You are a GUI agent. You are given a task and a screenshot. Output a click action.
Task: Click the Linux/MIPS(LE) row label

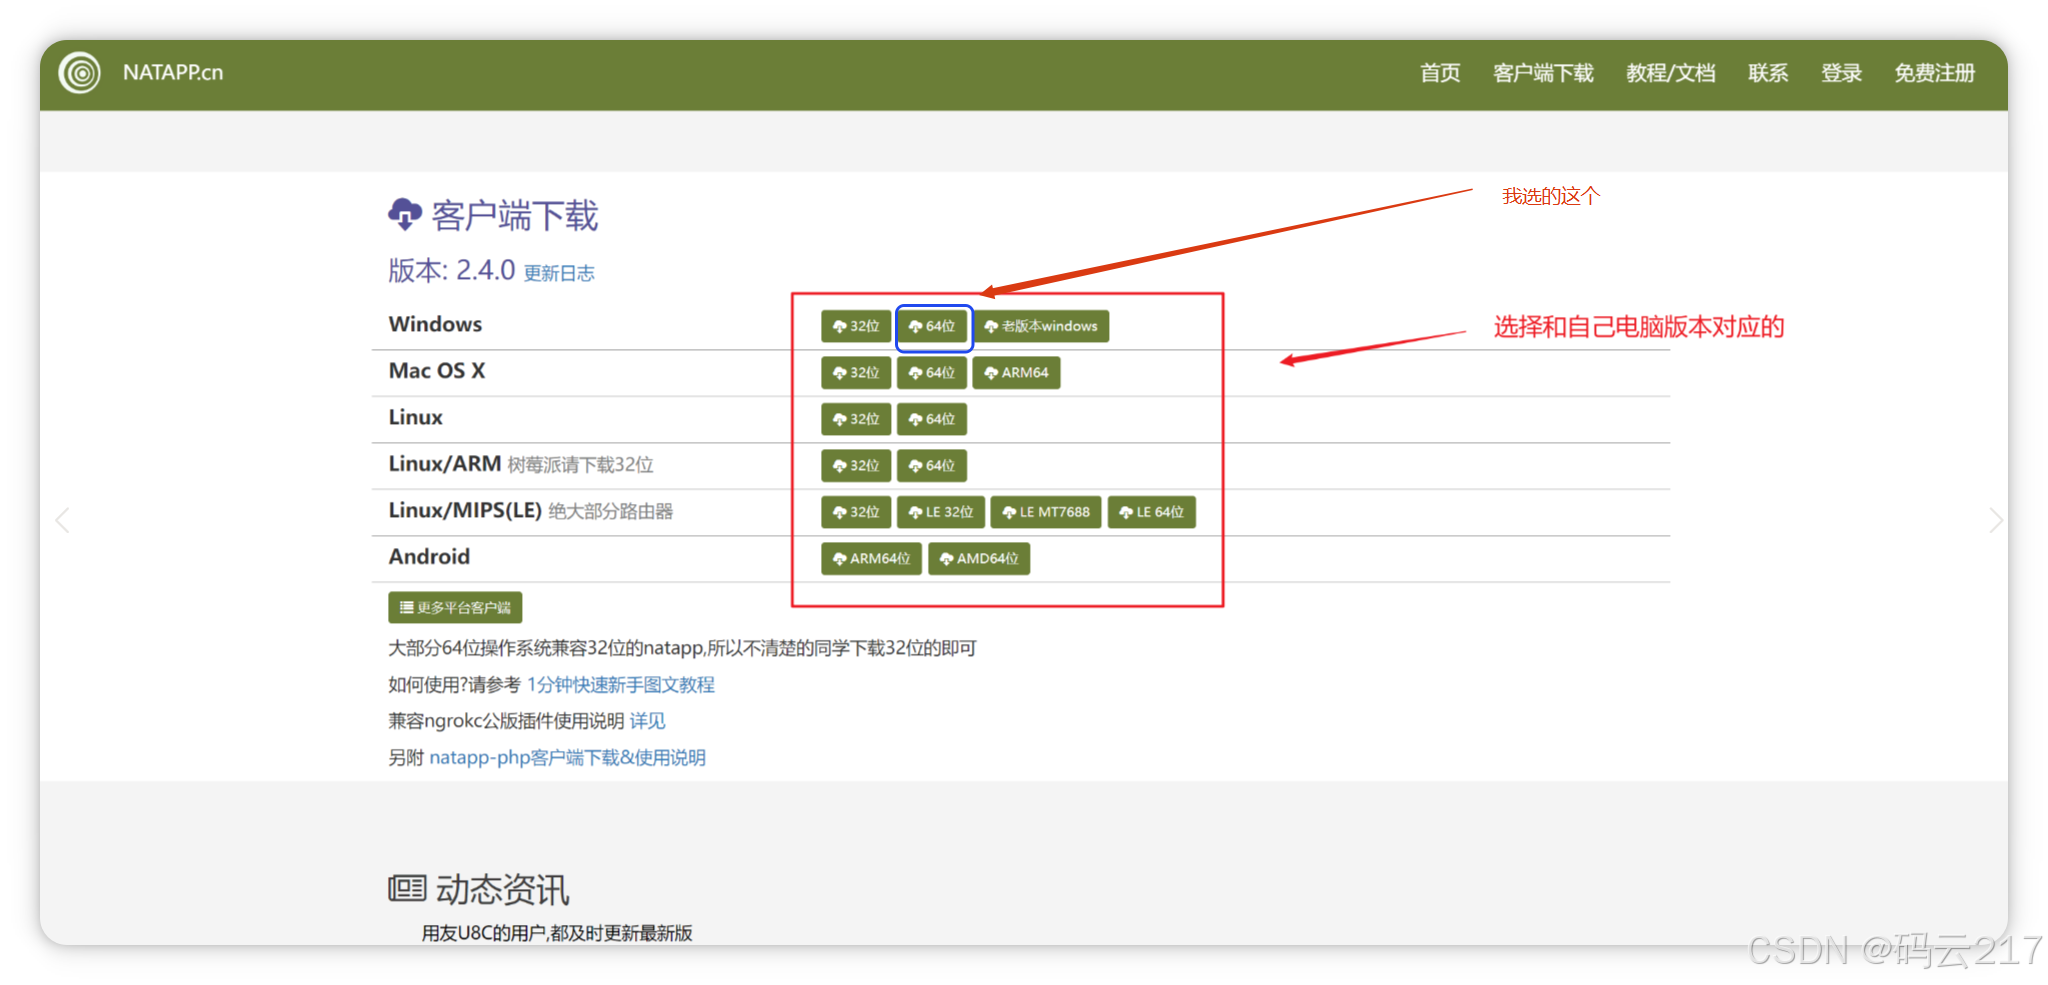coord(465,510)
